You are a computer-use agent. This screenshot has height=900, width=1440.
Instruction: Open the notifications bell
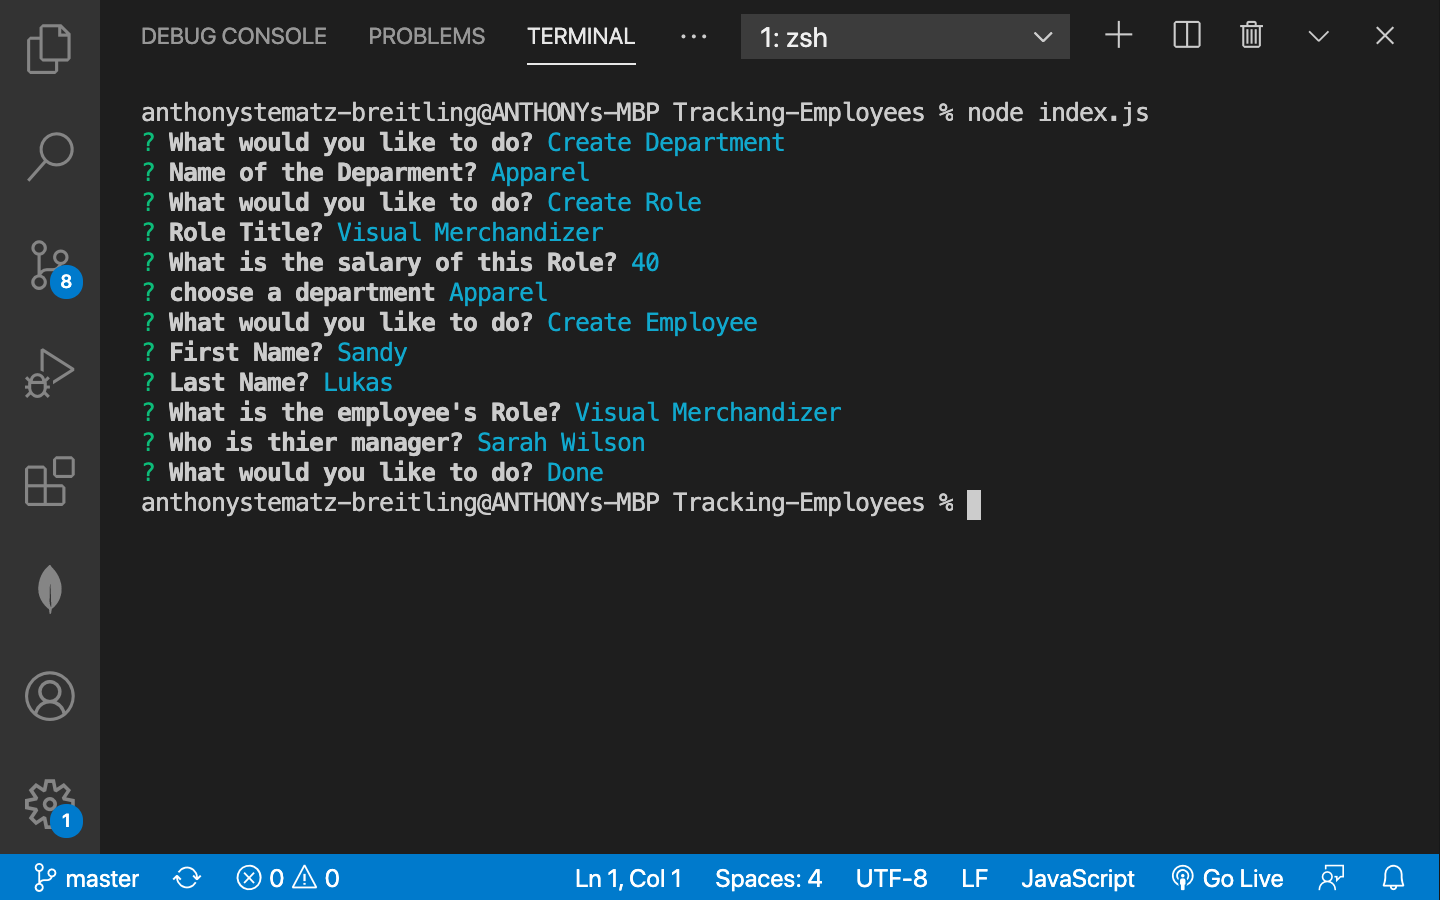1393,878
